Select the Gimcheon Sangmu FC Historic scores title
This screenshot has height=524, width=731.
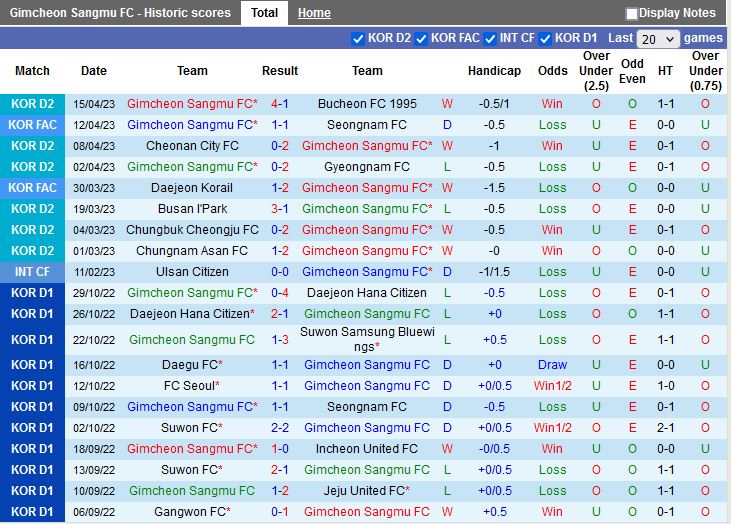(120, 13)
